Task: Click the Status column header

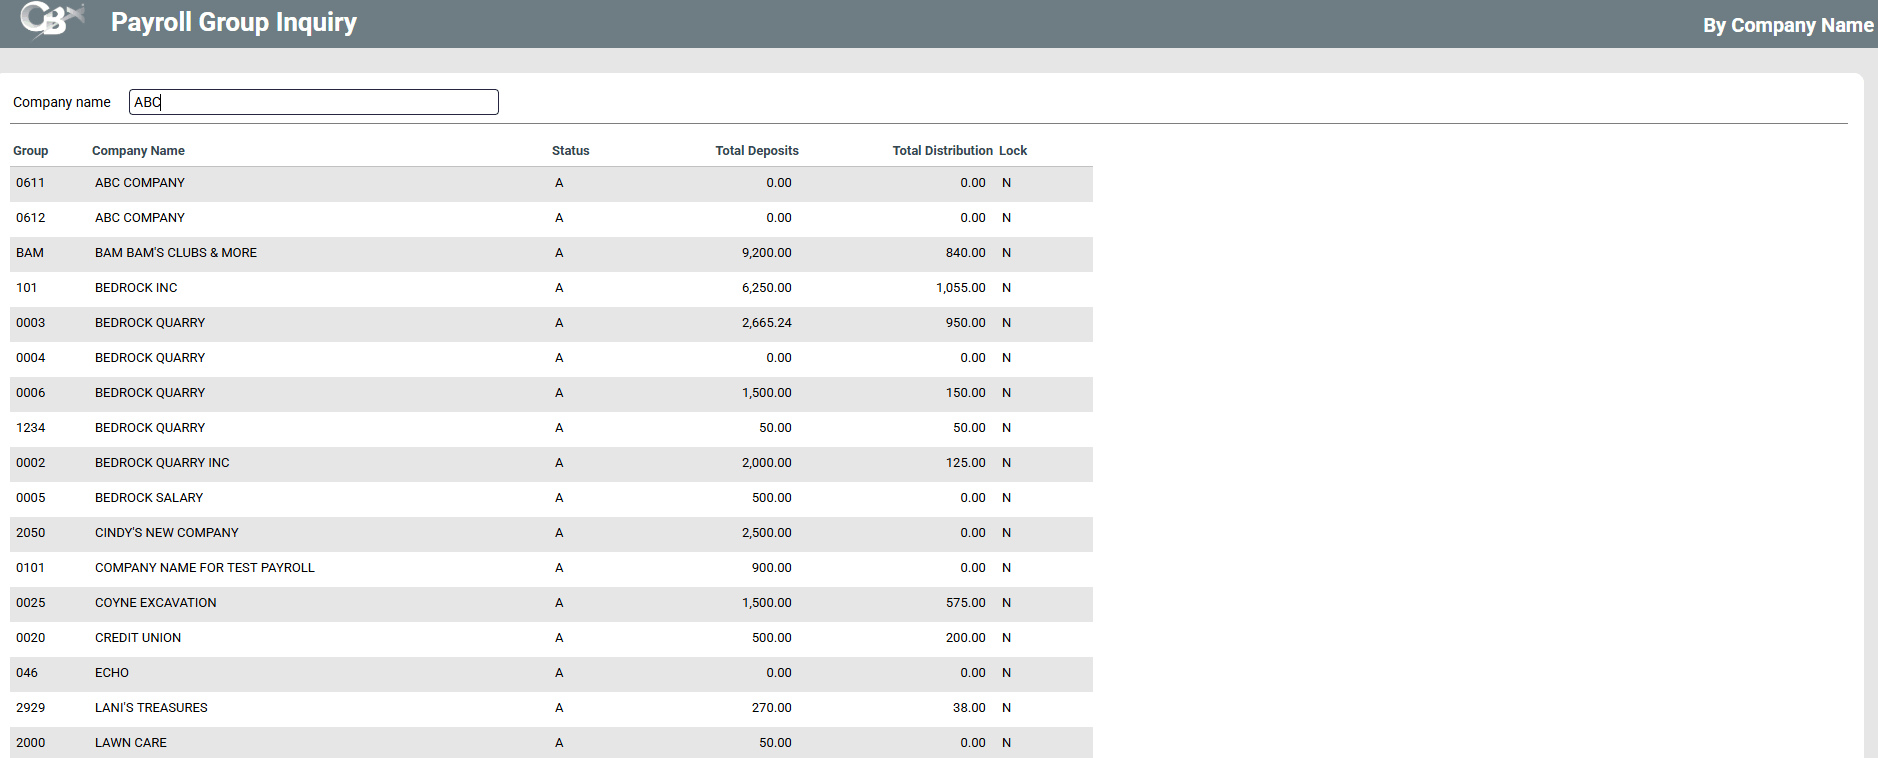Action: click(570, 151)
